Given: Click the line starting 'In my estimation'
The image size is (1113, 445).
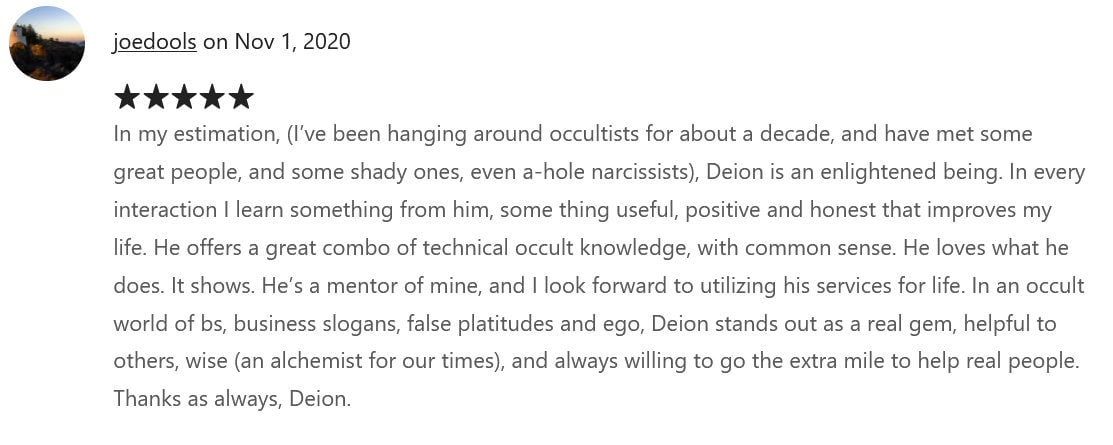Looking at the screenshot, I should 573,135.
